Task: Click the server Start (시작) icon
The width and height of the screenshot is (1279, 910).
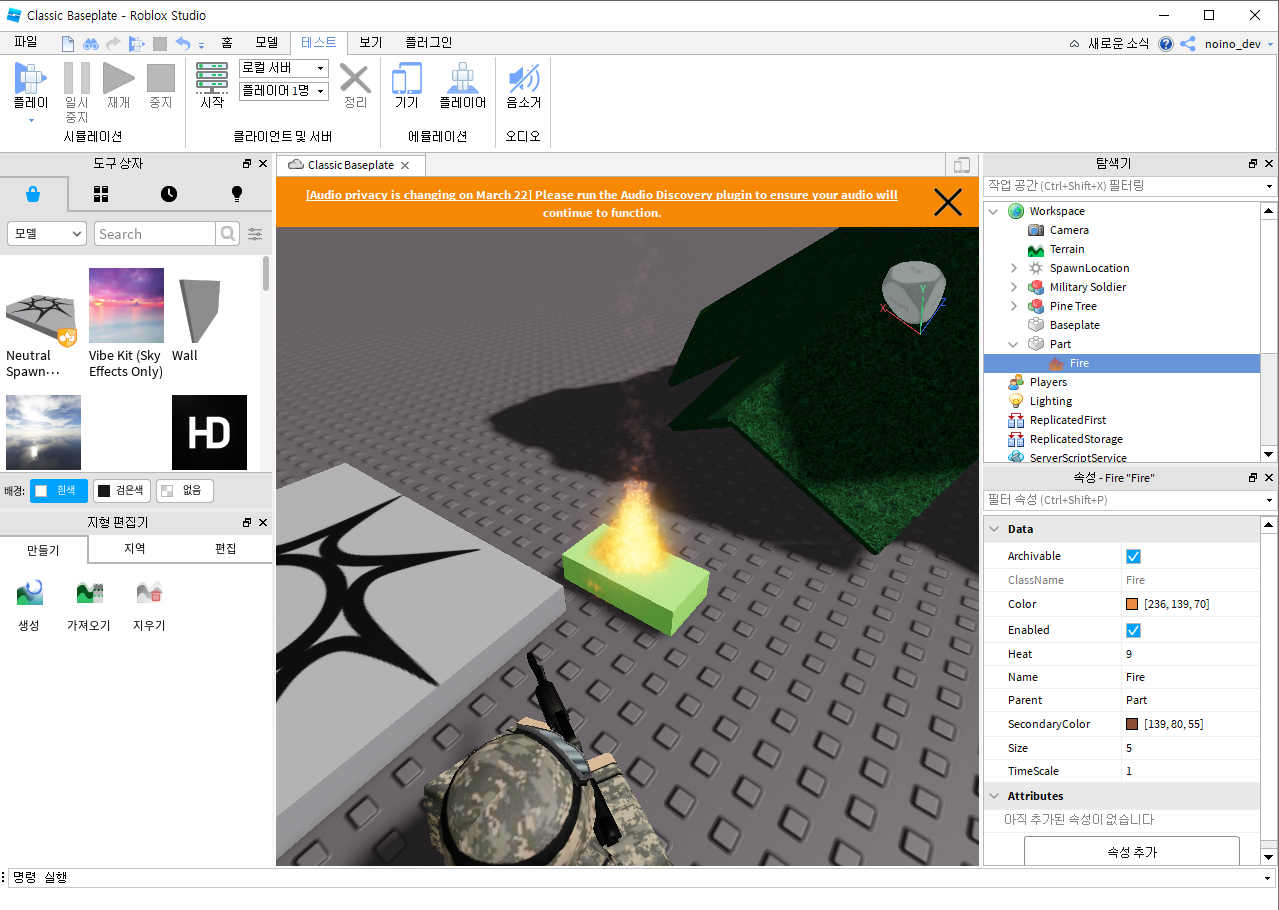Action: [212, 78]
